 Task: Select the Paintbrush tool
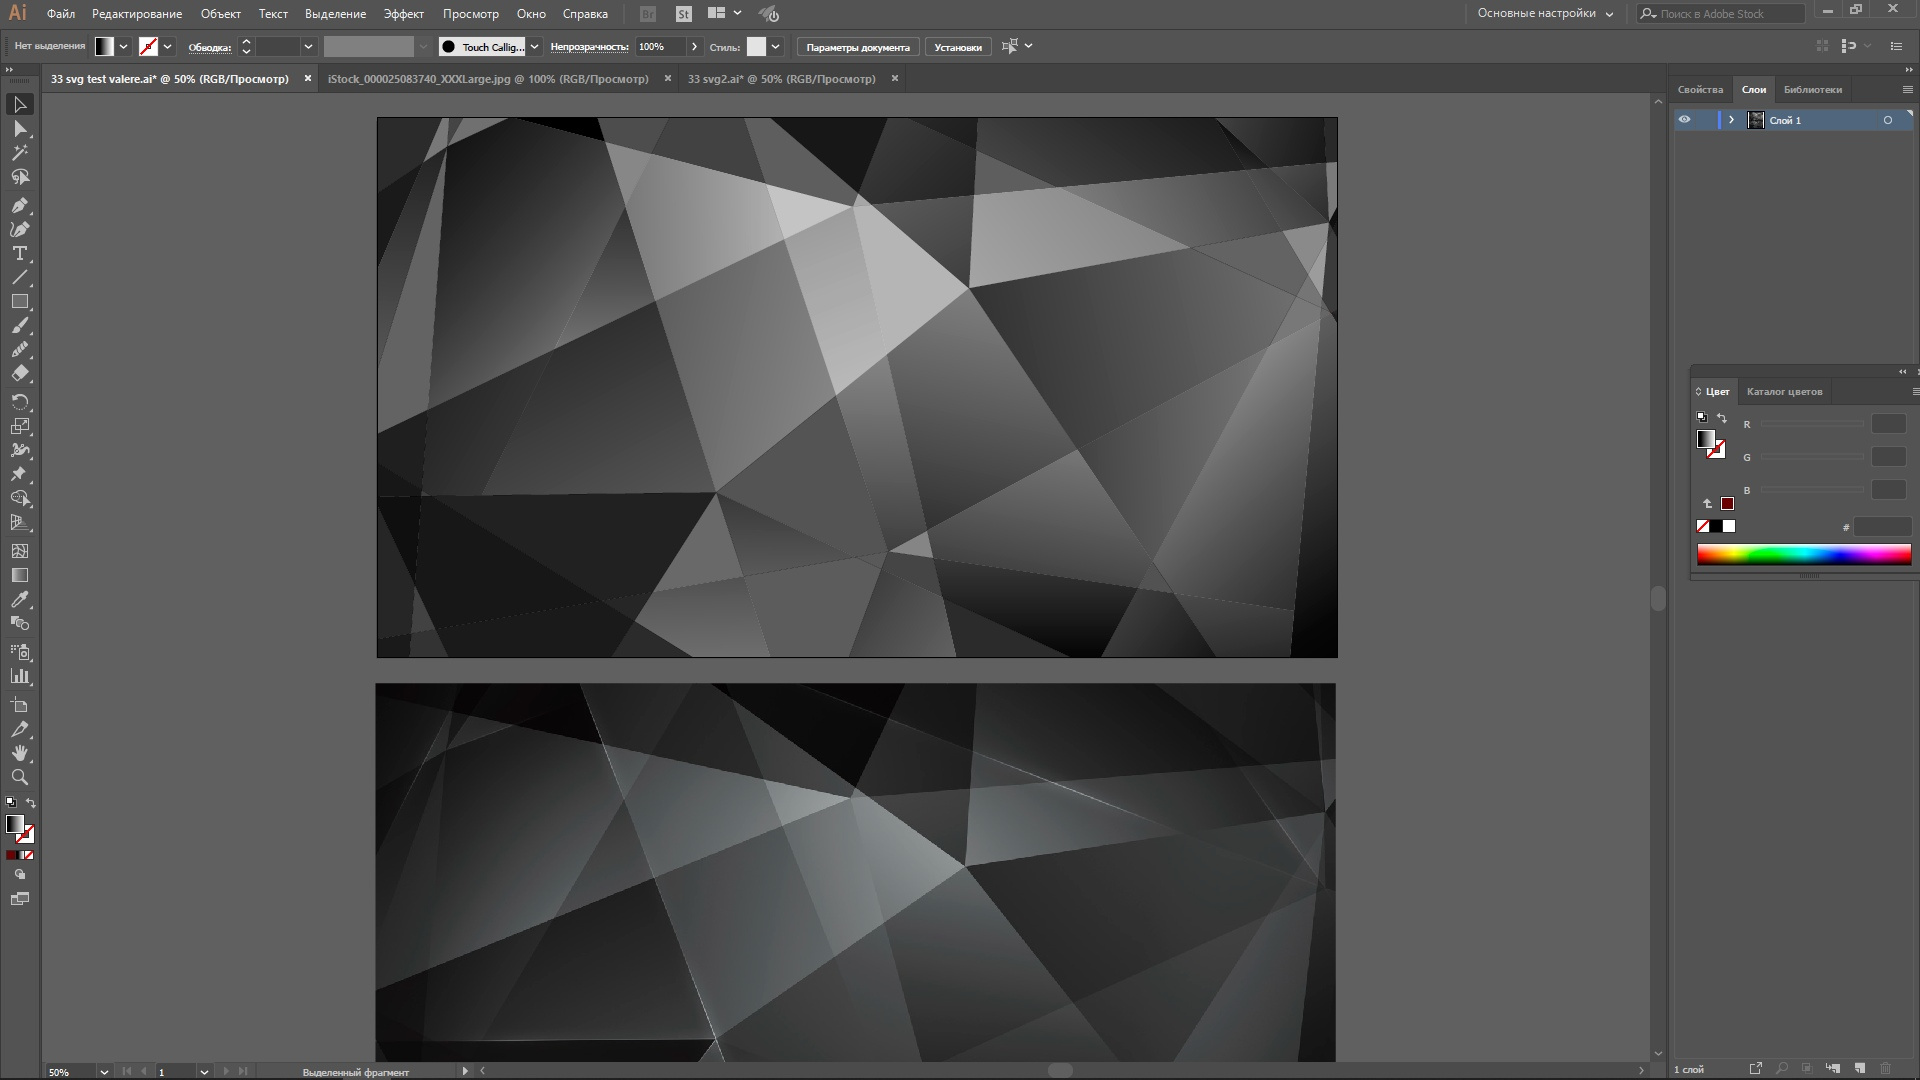pos(20,325)
